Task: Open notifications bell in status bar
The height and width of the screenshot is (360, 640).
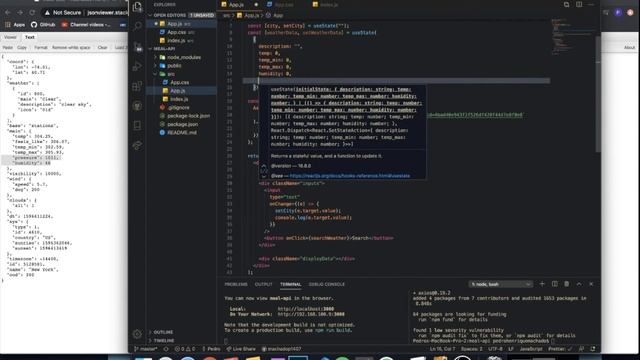Action: [593, 349]
